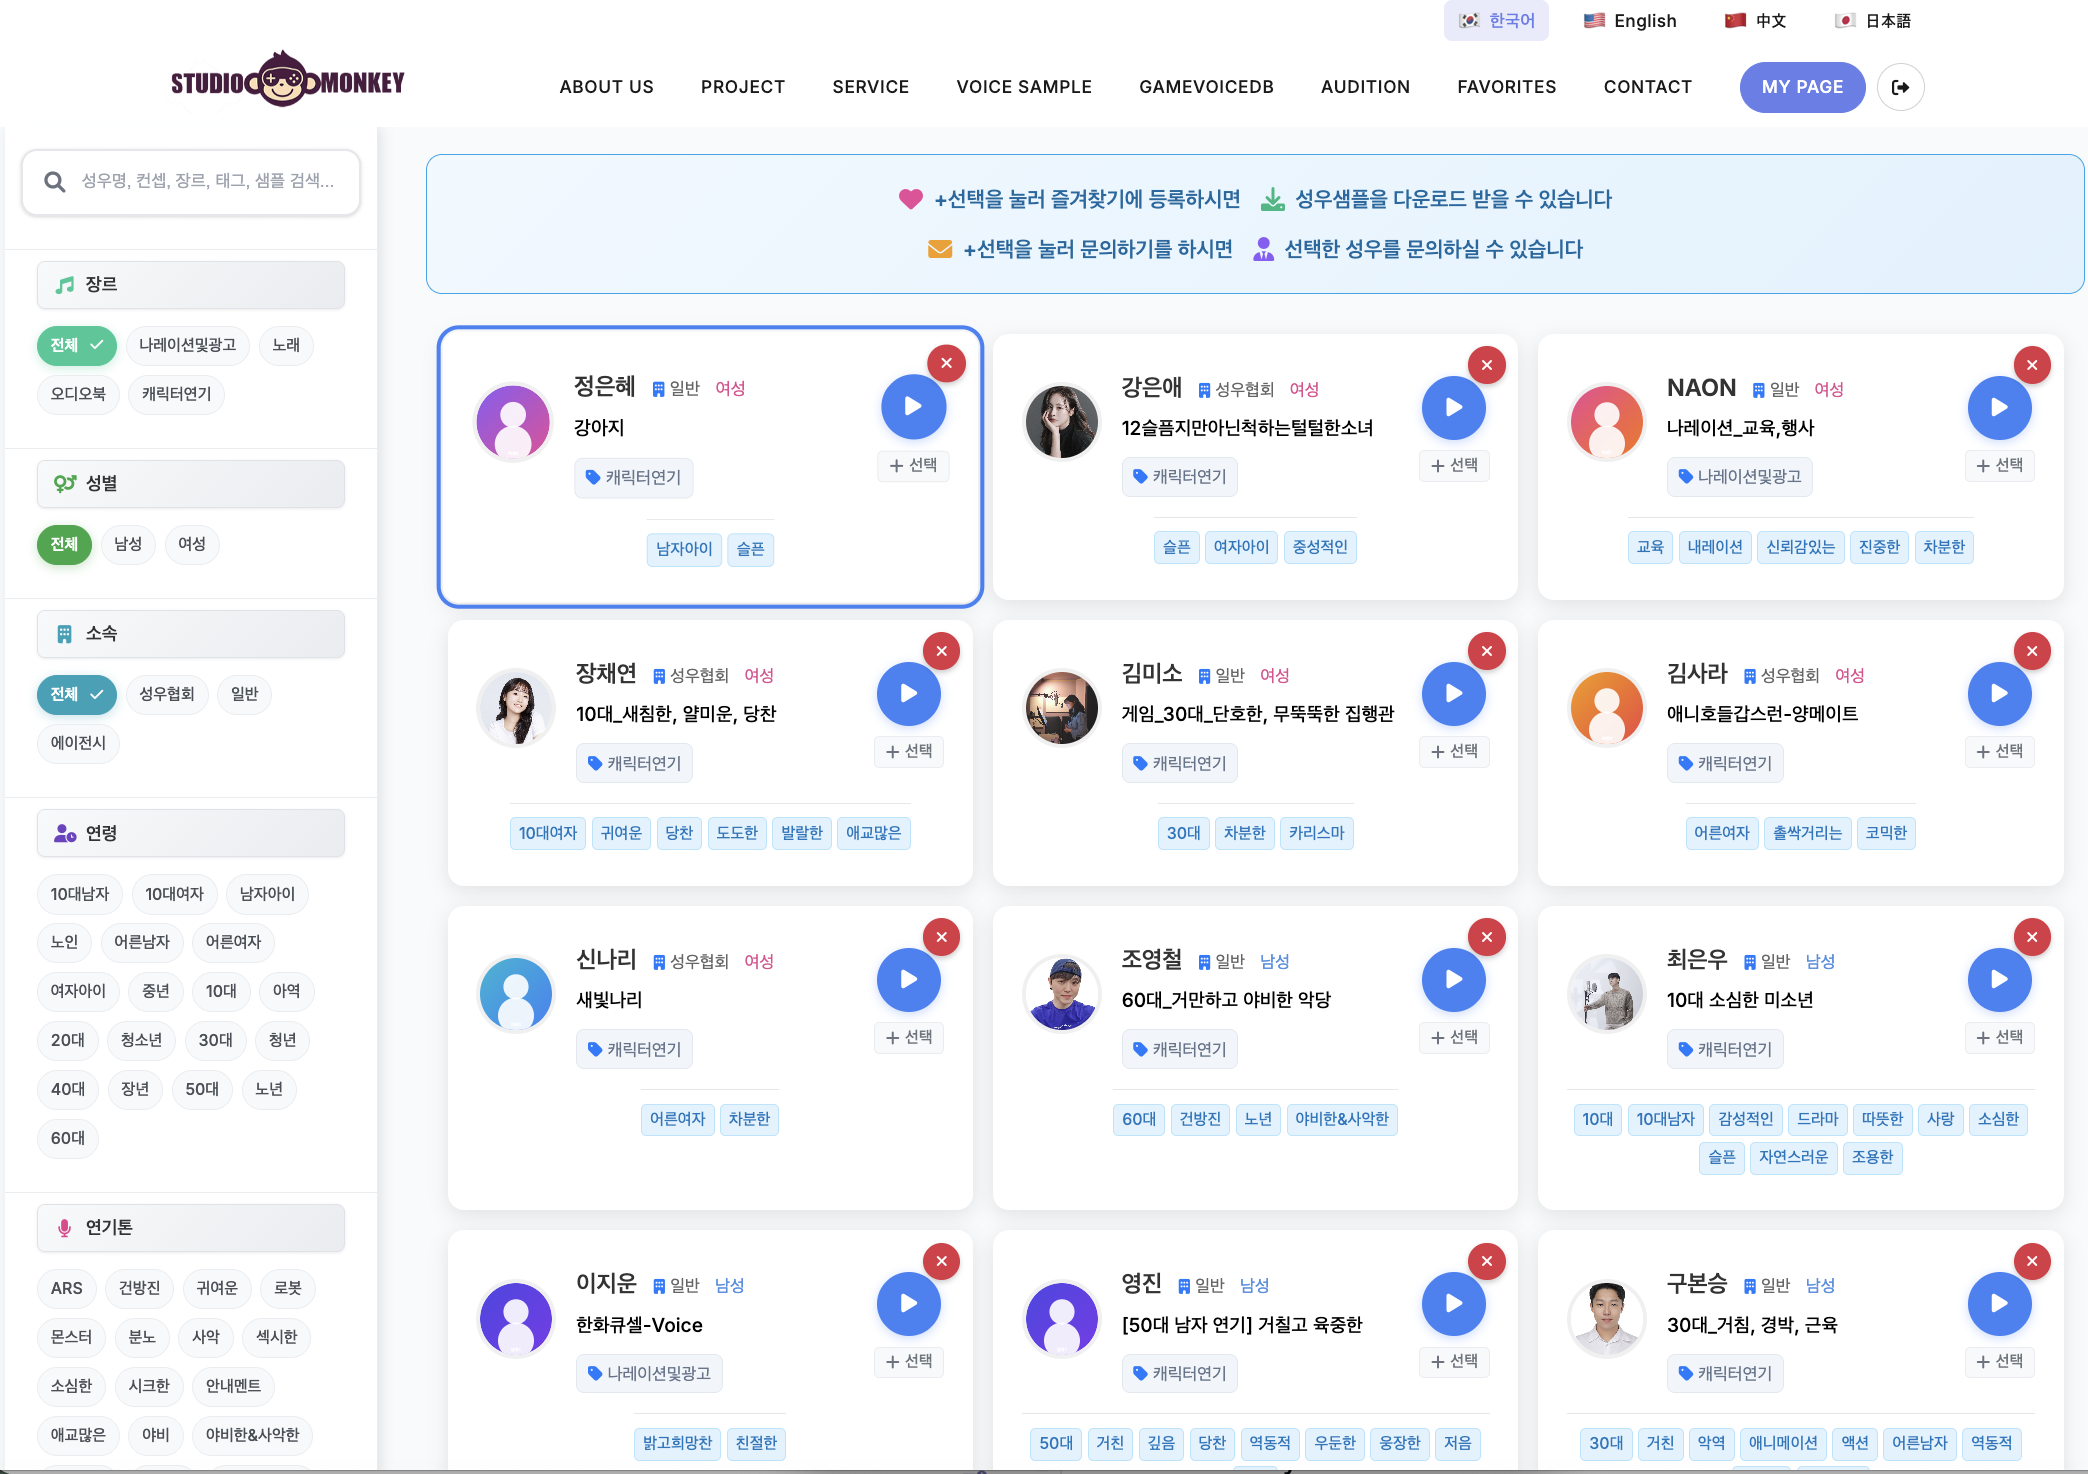Click the envelope icon in the info banner
Screen dimensions: 2088x1474
point(940,249)
